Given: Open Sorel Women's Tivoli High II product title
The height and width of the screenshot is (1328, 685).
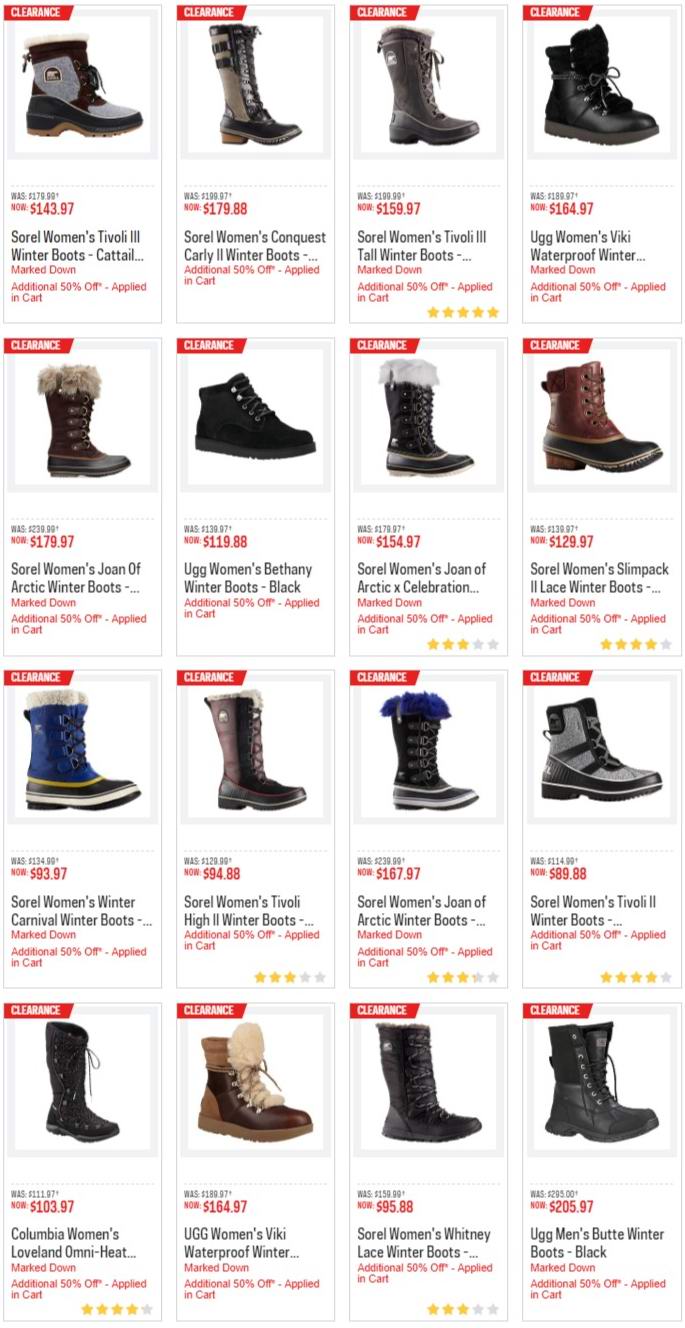Looking at the screenshot, I should 249,911.
